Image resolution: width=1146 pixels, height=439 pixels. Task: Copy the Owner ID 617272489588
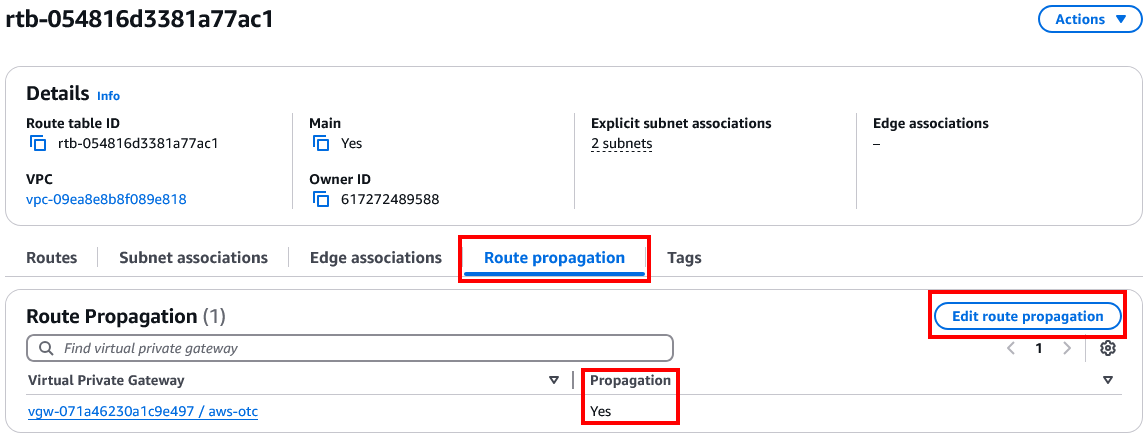click(x=321, y=200)
